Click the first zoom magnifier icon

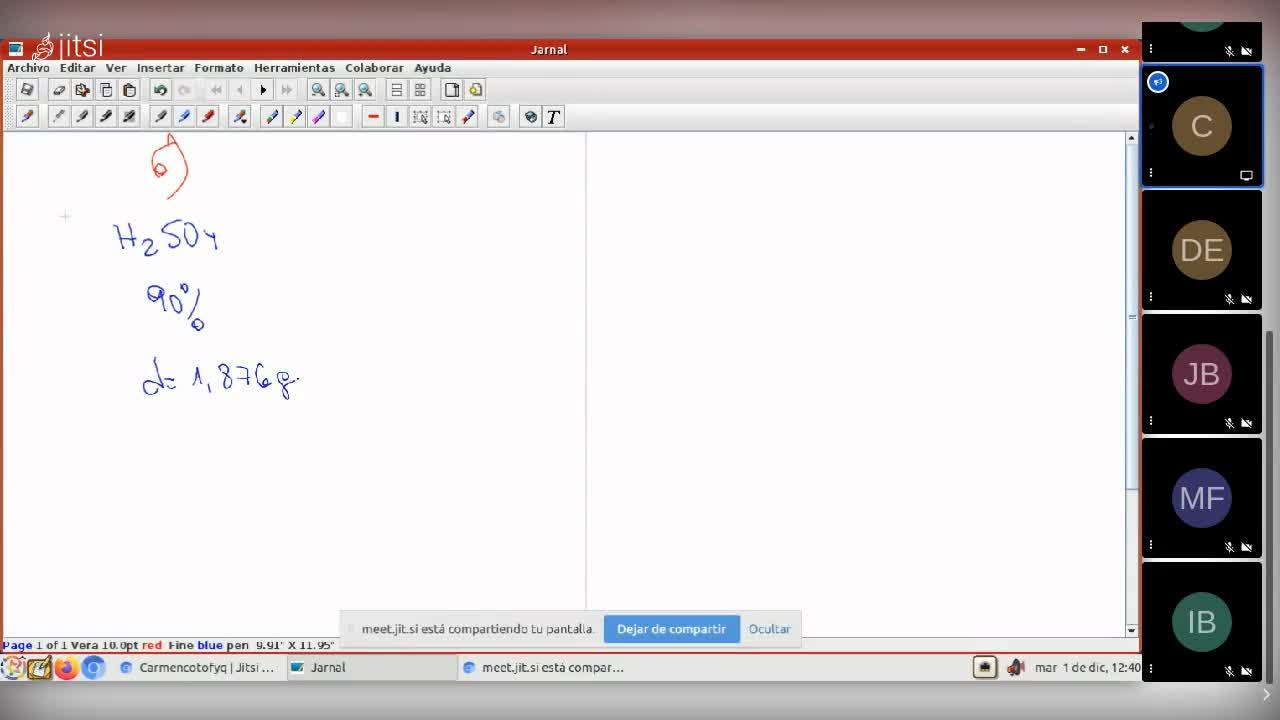pyautogui.click(x=318, y=90)
